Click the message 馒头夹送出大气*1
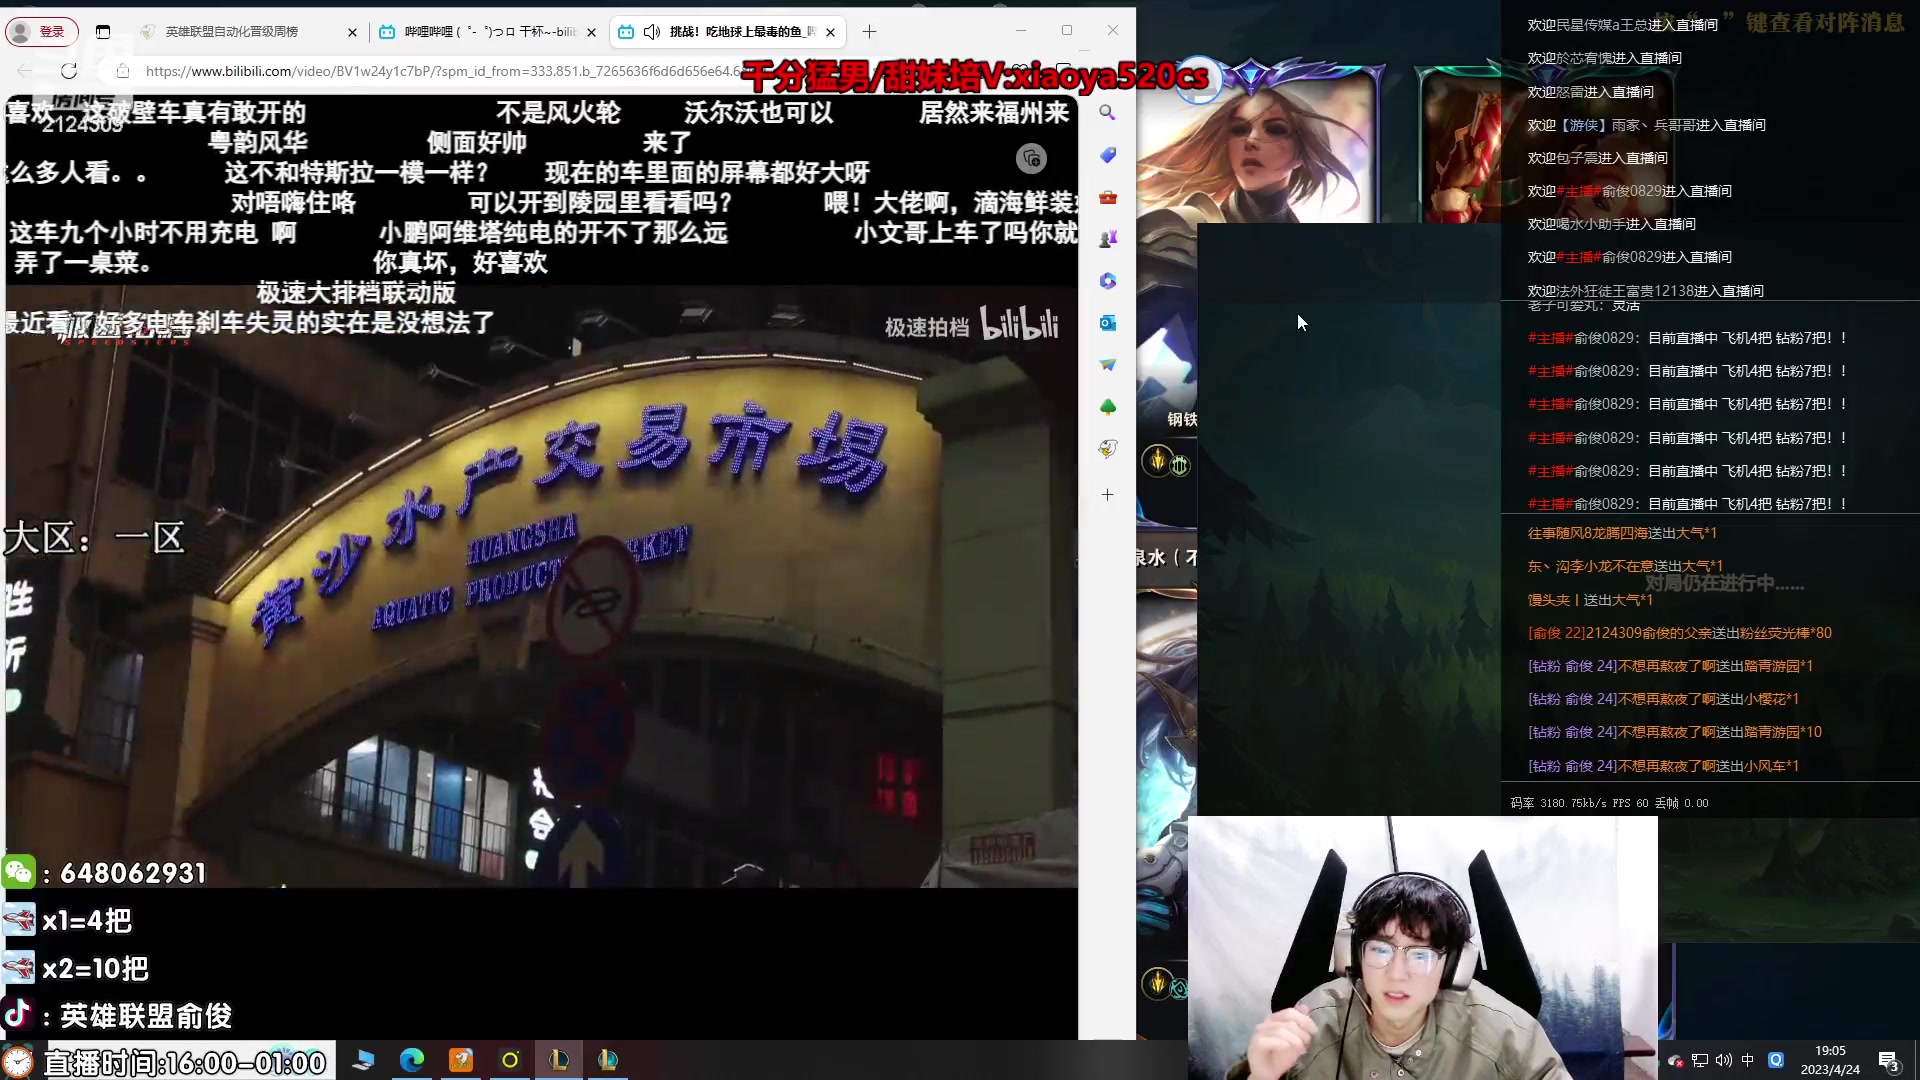 coord(1590,600)
